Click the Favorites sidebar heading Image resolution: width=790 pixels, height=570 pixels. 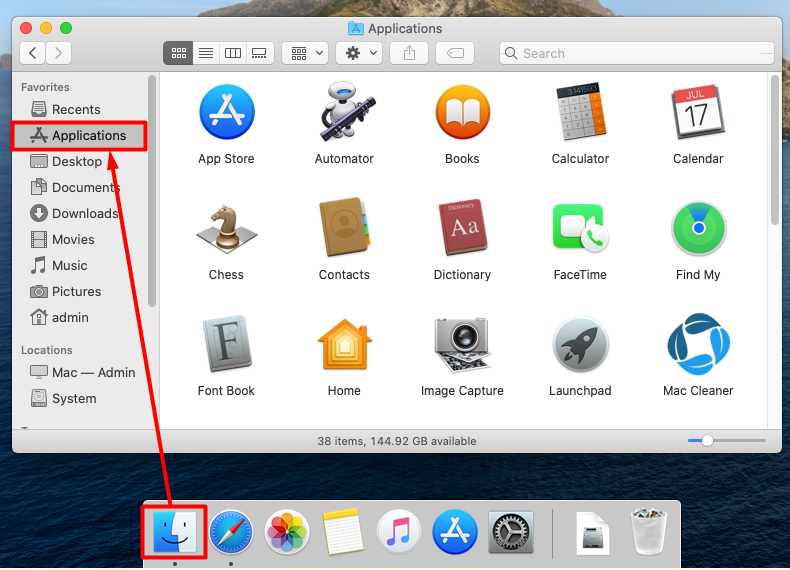tap(45, 87)
